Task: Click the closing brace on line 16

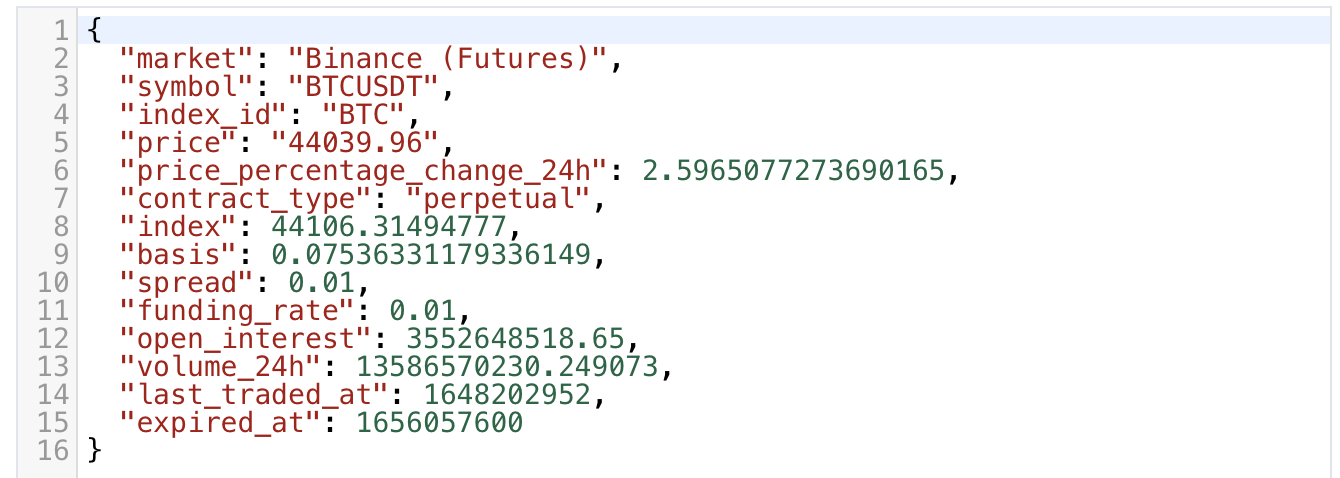Action: [93, 451]
